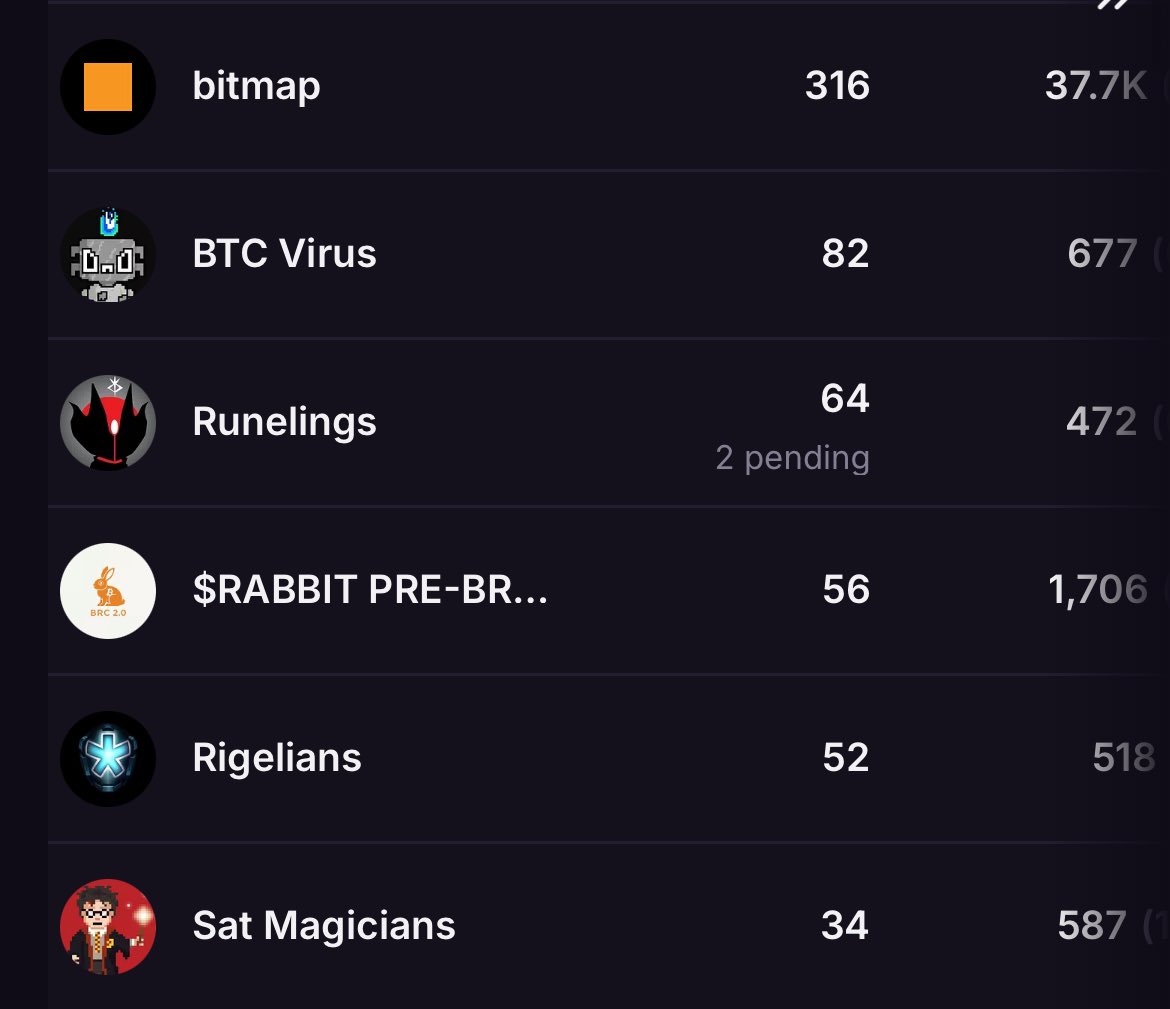Click the "2 pending" label under Runelings

(792, 458)
